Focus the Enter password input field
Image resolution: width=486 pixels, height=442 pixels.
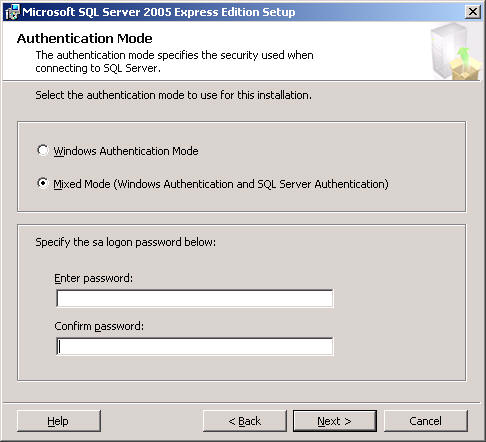coord(195,298)
